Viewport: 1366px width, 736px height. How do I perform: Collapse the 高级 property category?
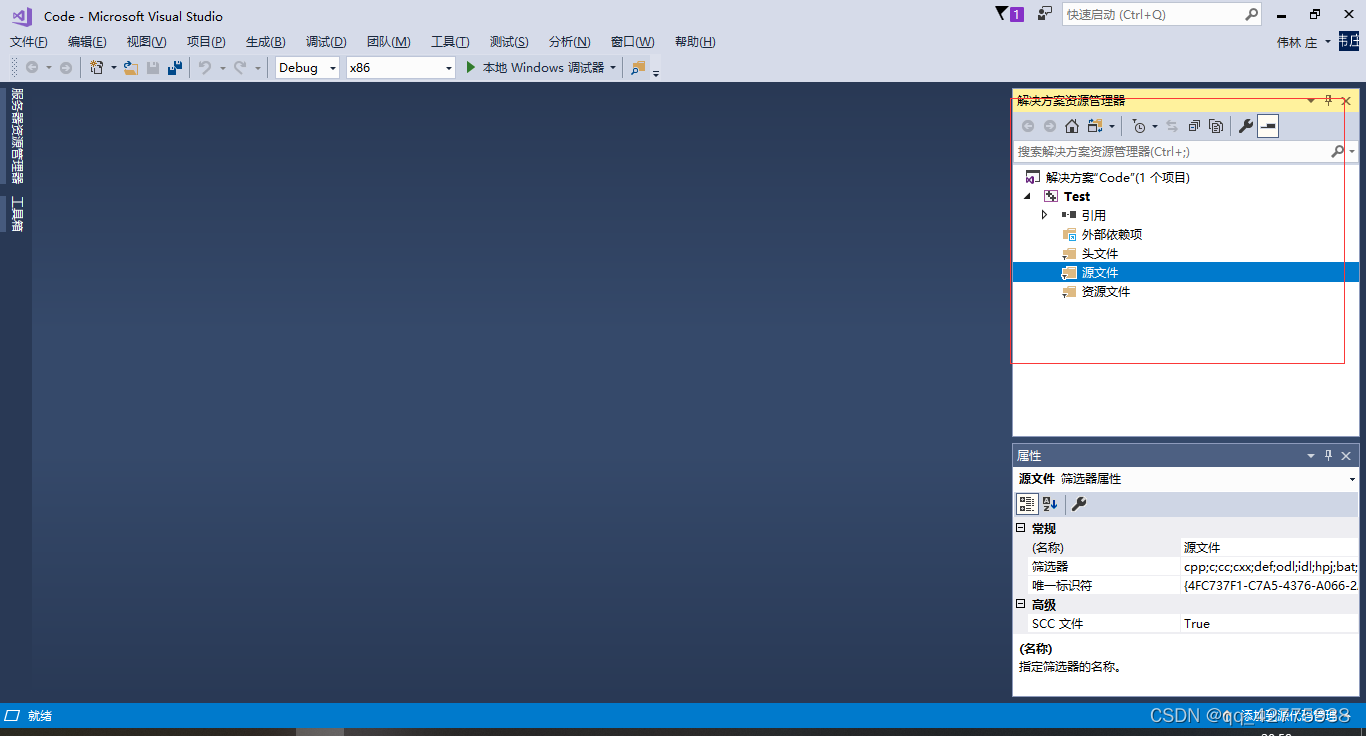click(x=1021, y=604)
